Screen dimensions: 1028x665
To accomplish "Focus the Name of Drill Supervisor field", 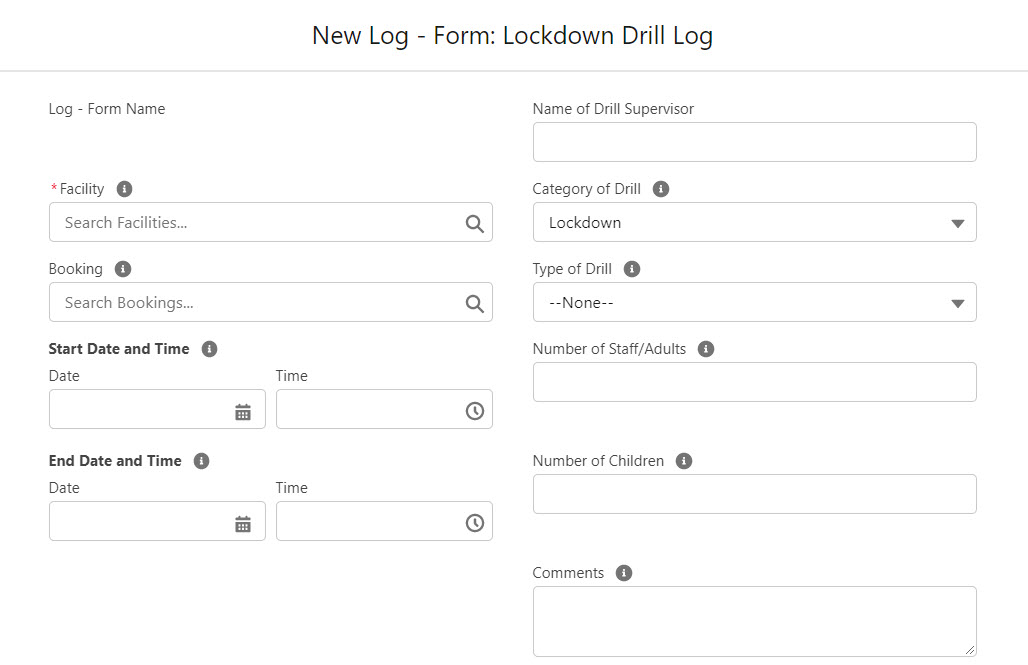I will (x=754, y=142).
